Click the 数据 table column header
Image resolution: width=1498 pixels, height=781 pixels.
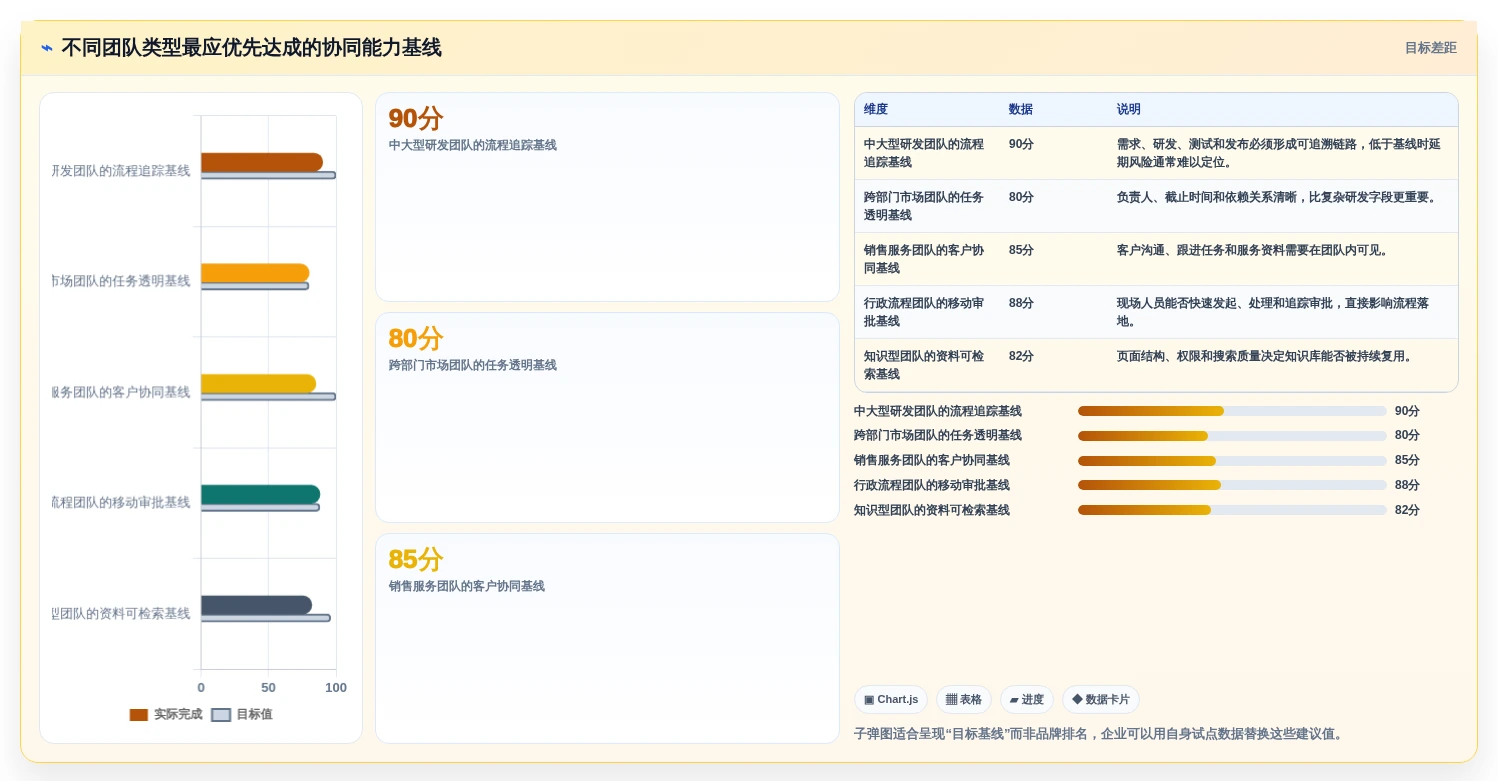point(1021,109)
